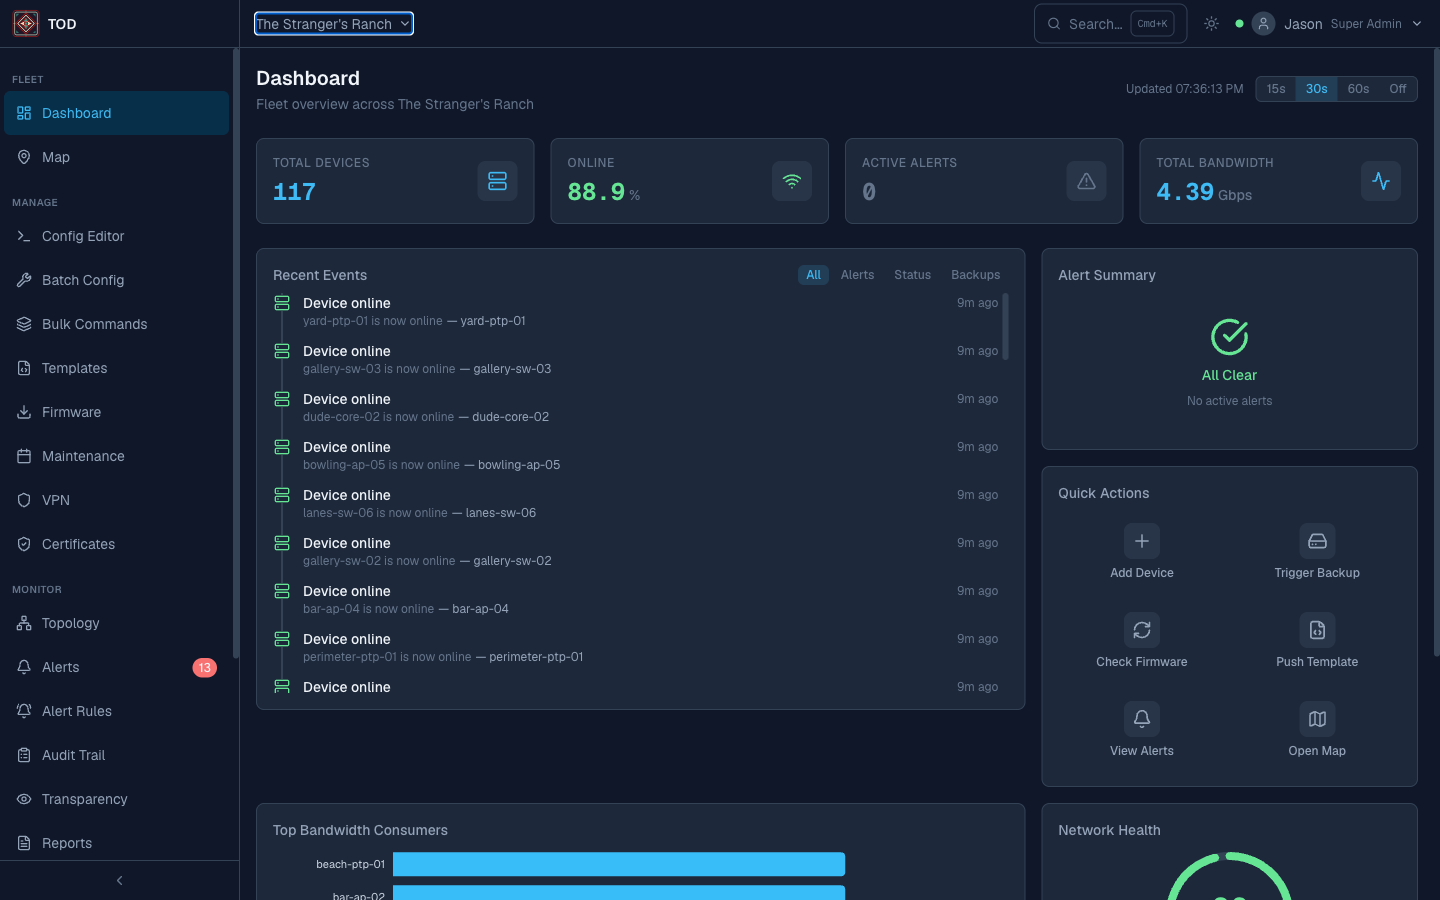The image size is (1440, 900).
Task: Toggle the light/dark theme sun icon
Action: click(1211, 23)
